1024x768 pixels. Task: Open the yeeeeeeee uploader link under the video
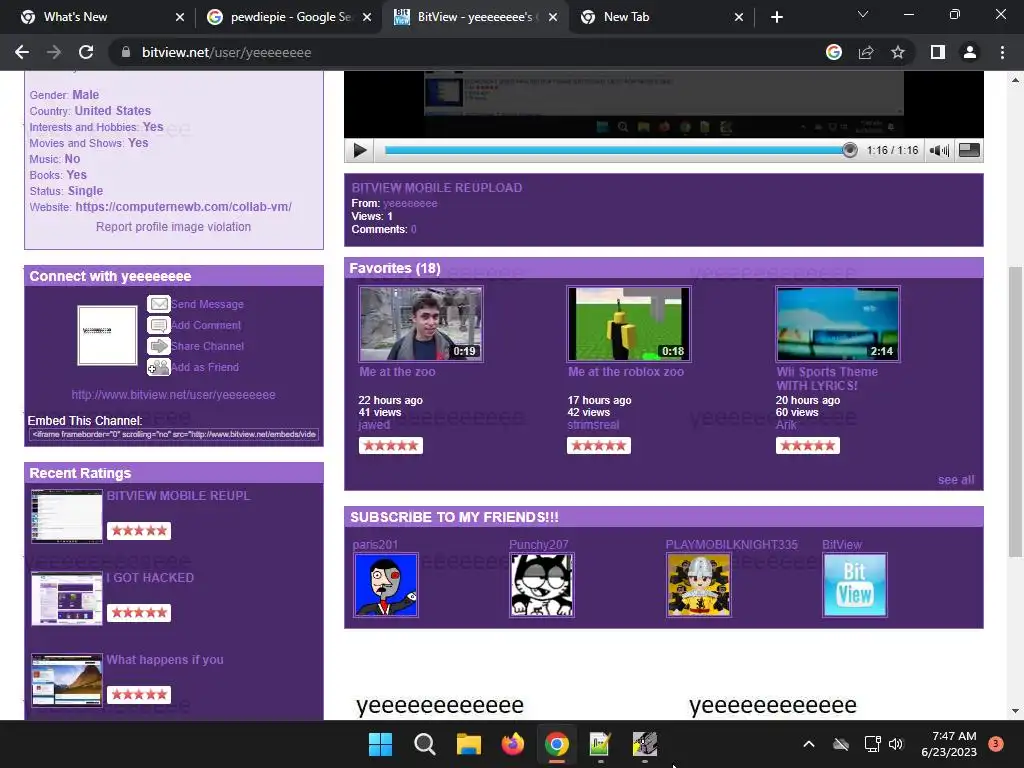[410, 203]
